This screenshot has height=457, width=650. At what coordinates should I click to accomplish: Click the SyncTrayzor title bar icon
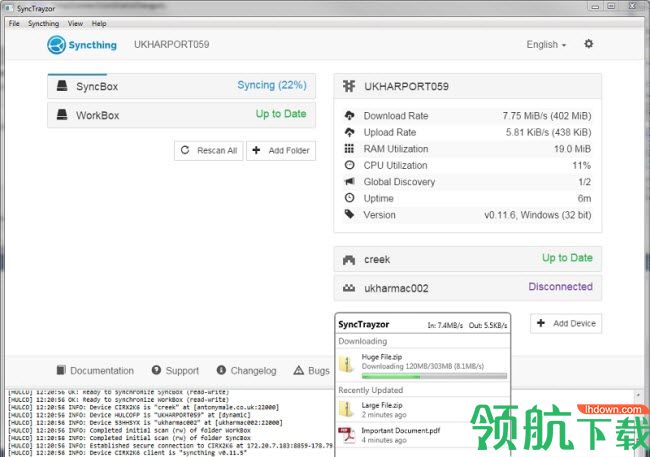click(x=9, y=8)
